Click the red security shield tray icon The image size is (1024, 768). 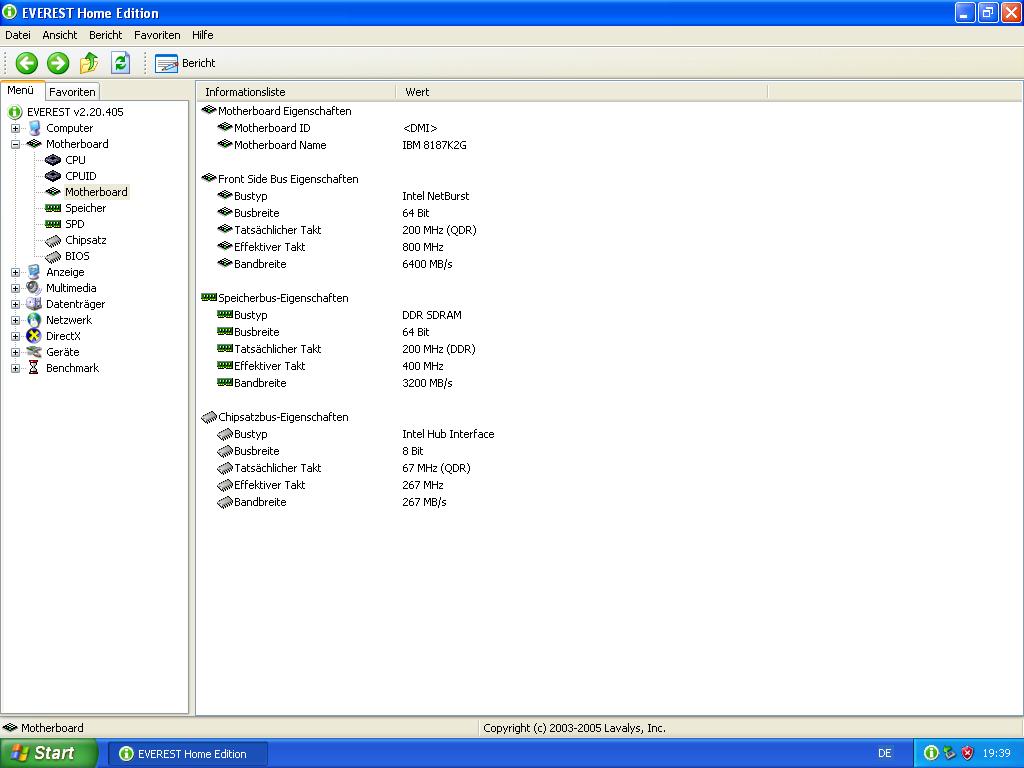(967, 754)
